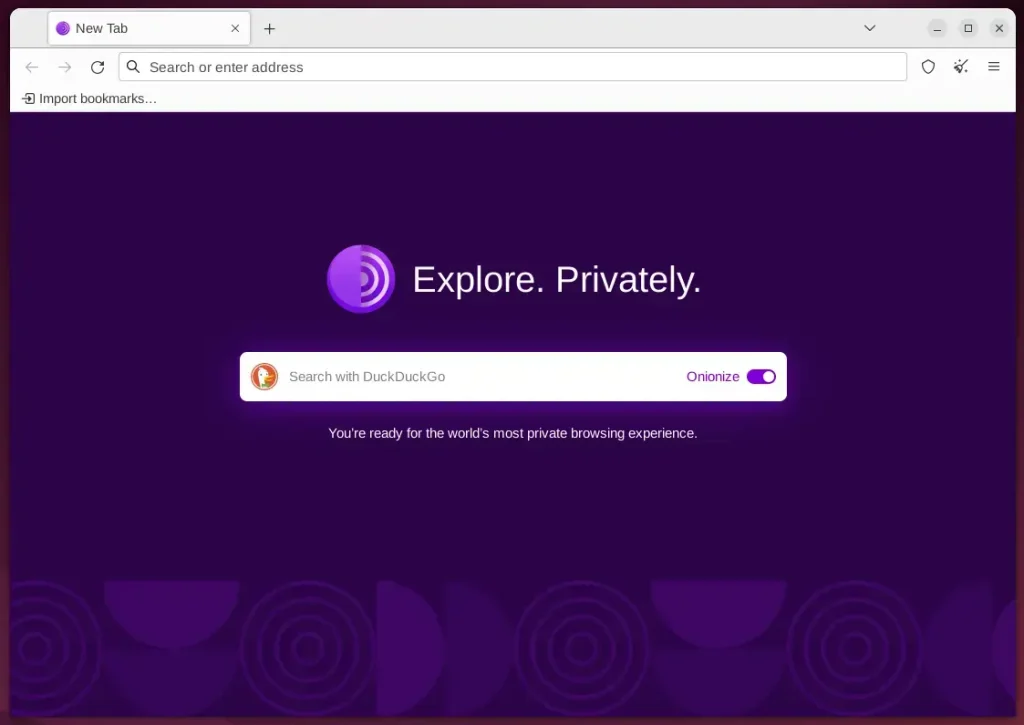Click the Tor favicon on New Tab
The image size is (1024, 725).
(63, 29)
